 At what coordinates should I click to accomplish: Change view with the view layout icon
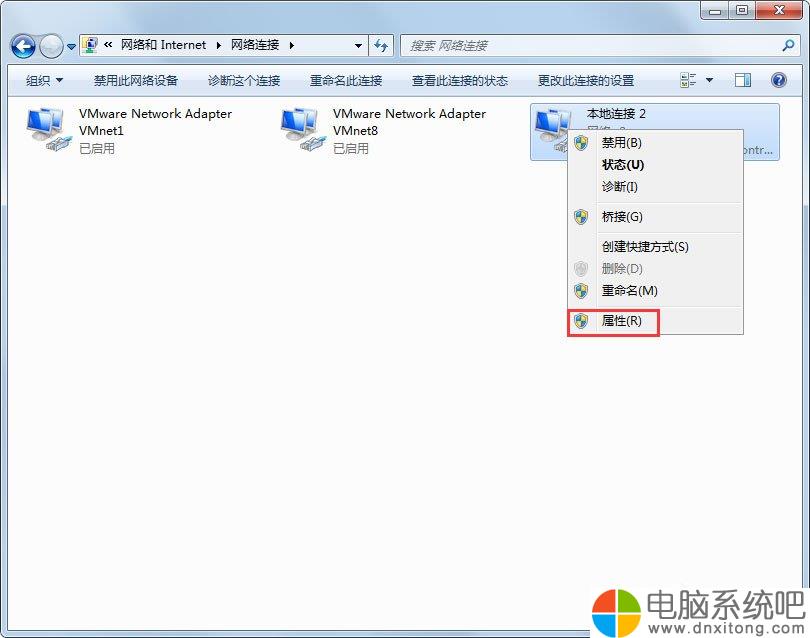(688, 80)
